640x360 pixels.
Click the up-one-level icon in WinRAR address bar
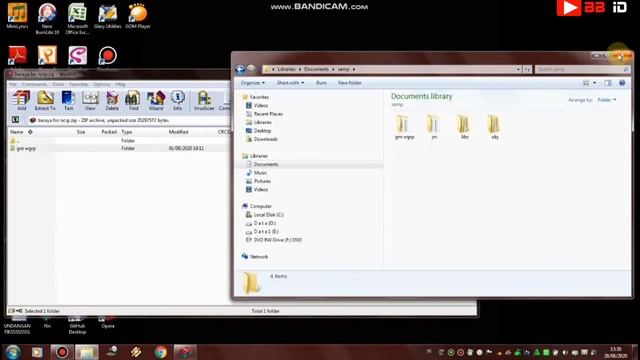16,120
